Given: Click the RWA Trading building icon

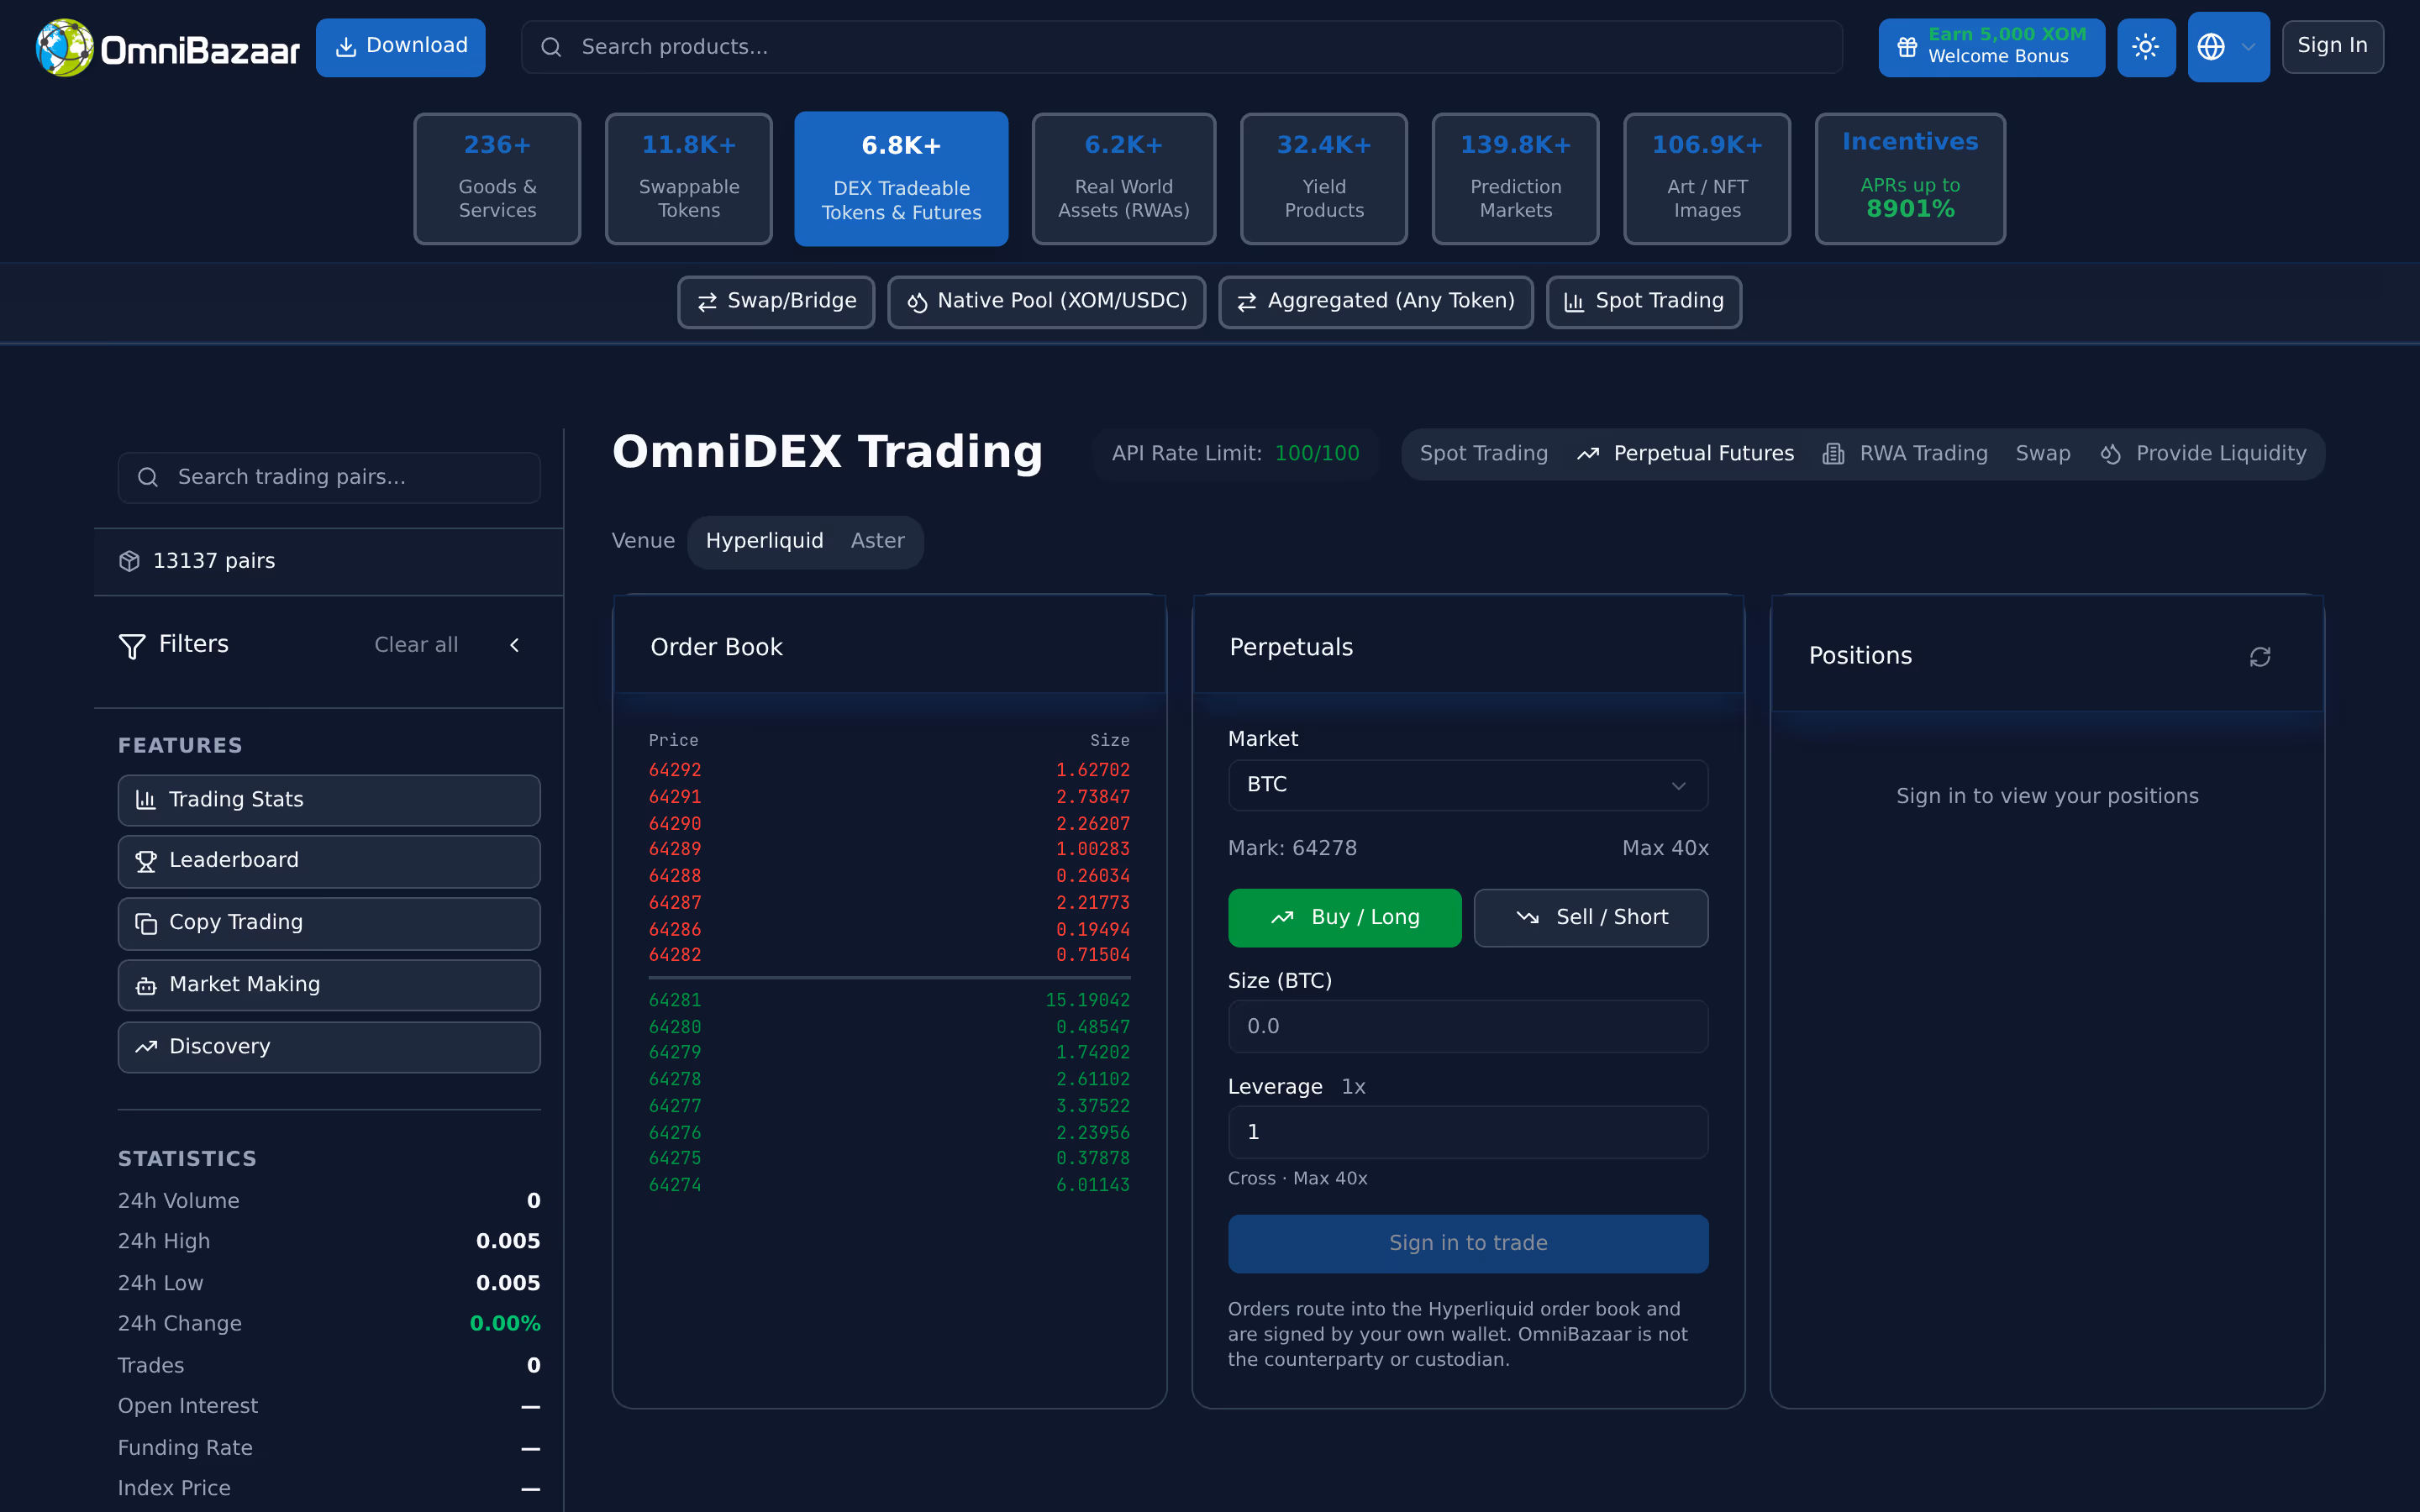Looking at the screenshot, I should tap(1833, 454).
